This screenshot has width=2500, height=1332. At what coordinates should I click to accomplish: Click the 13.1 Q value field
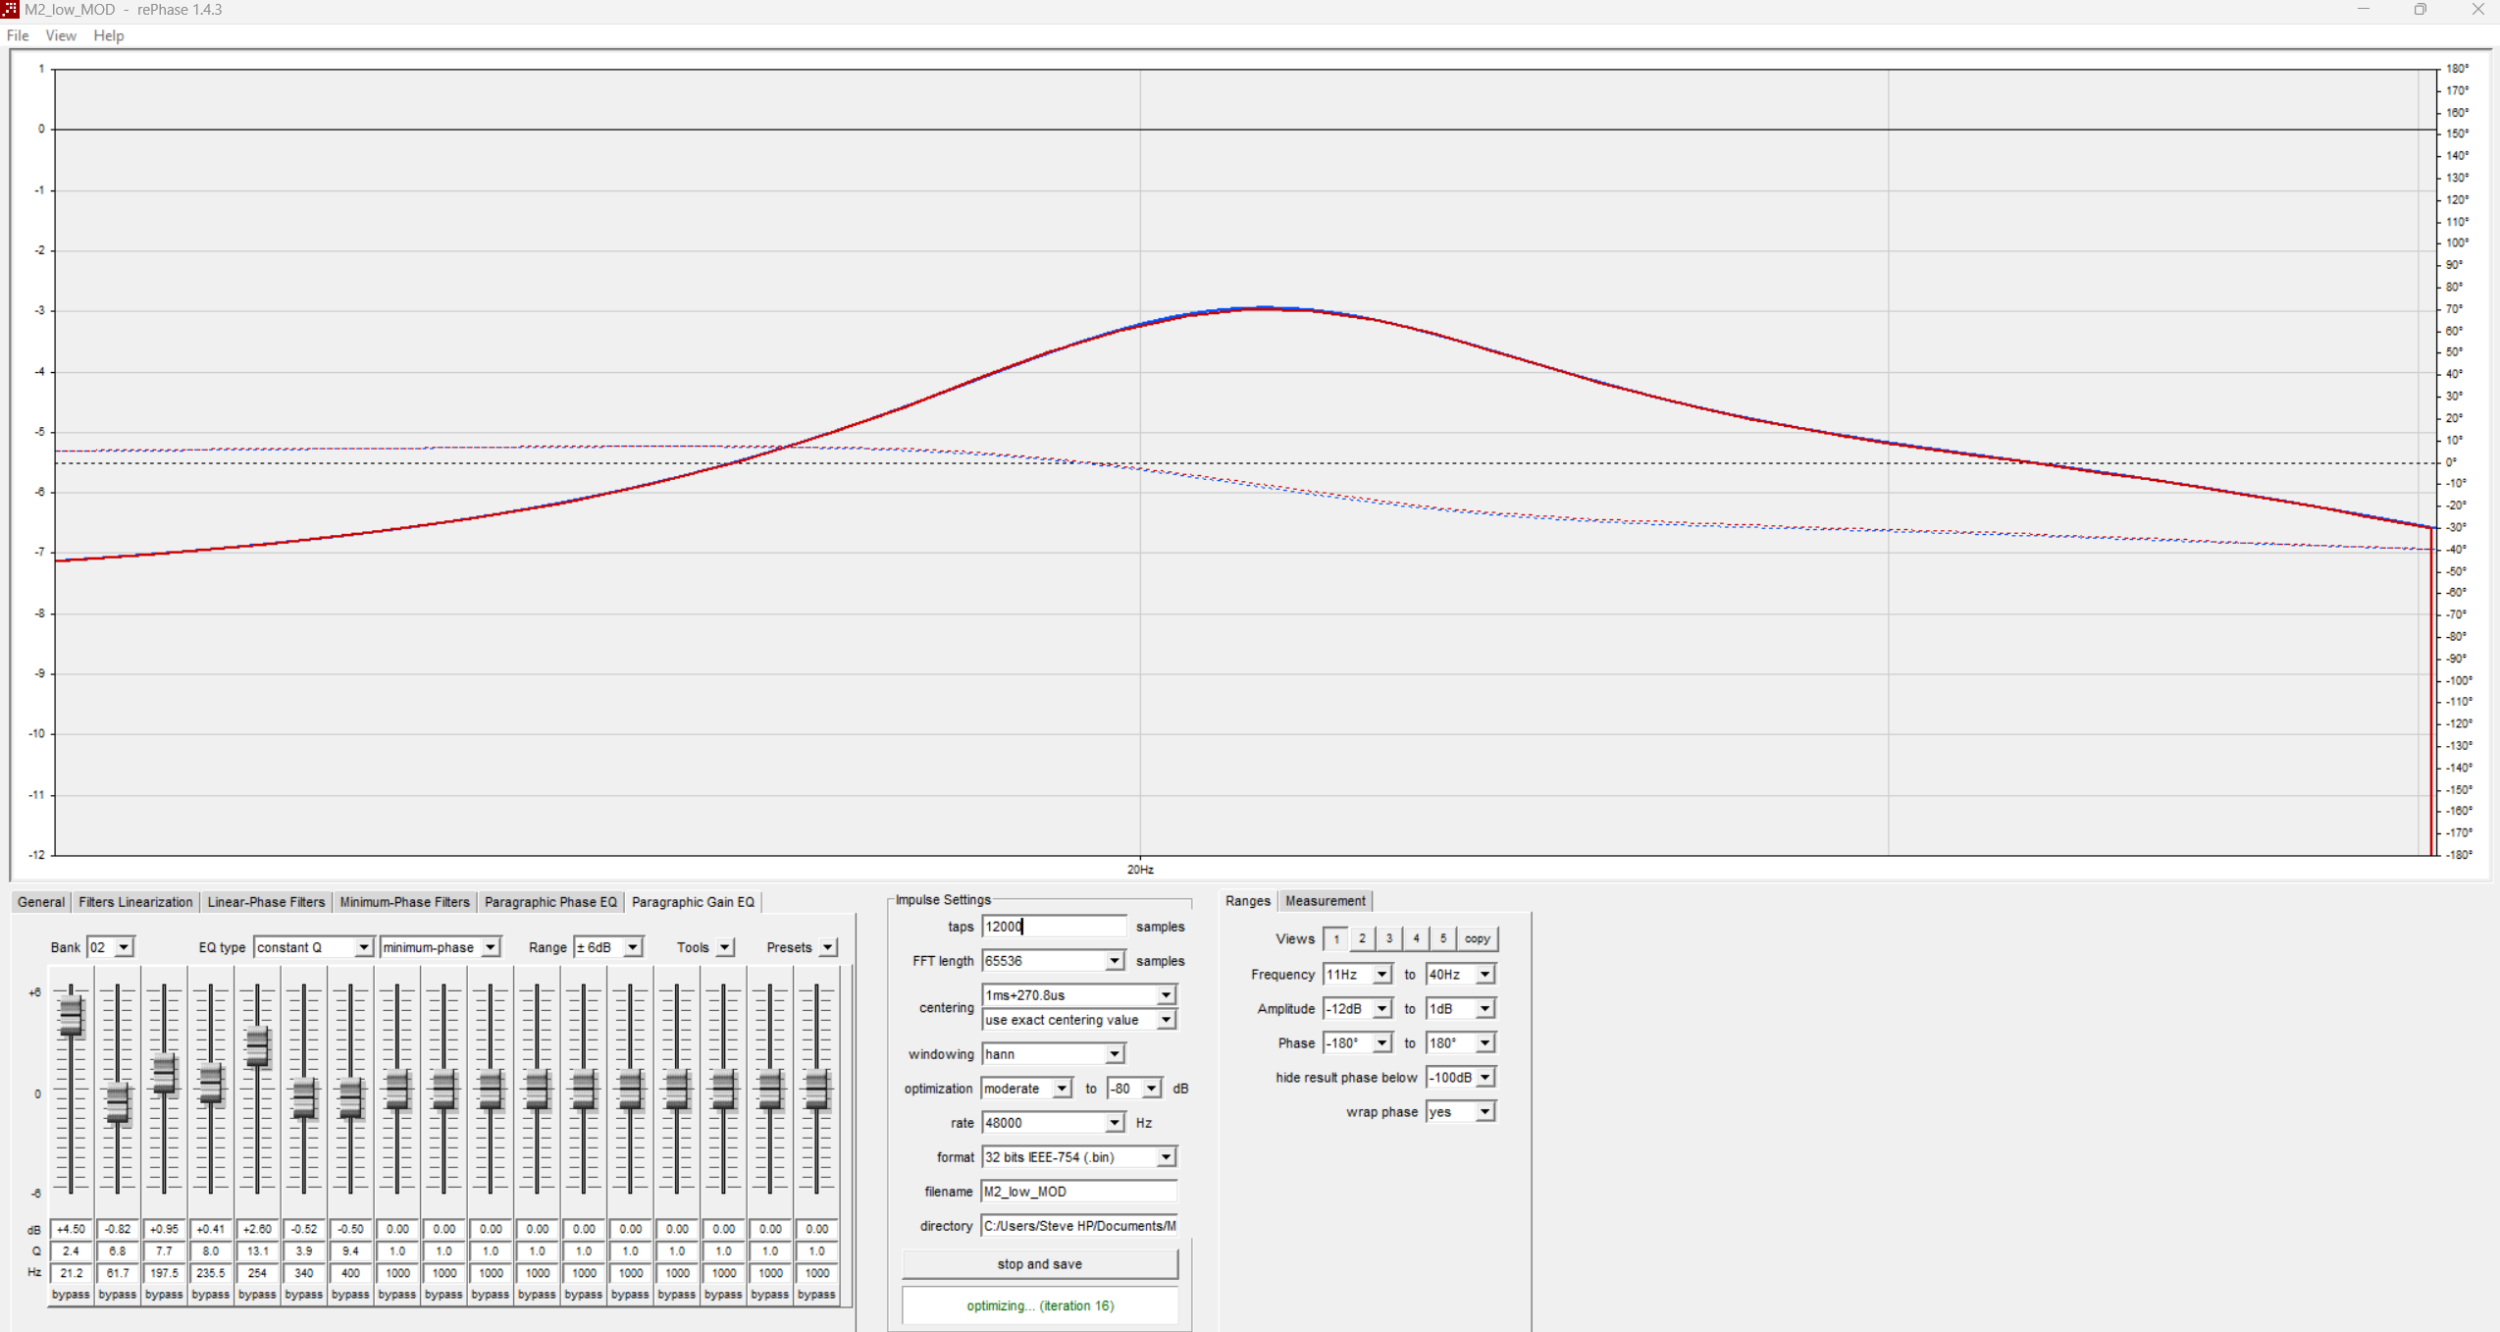tap(257, 1251)
